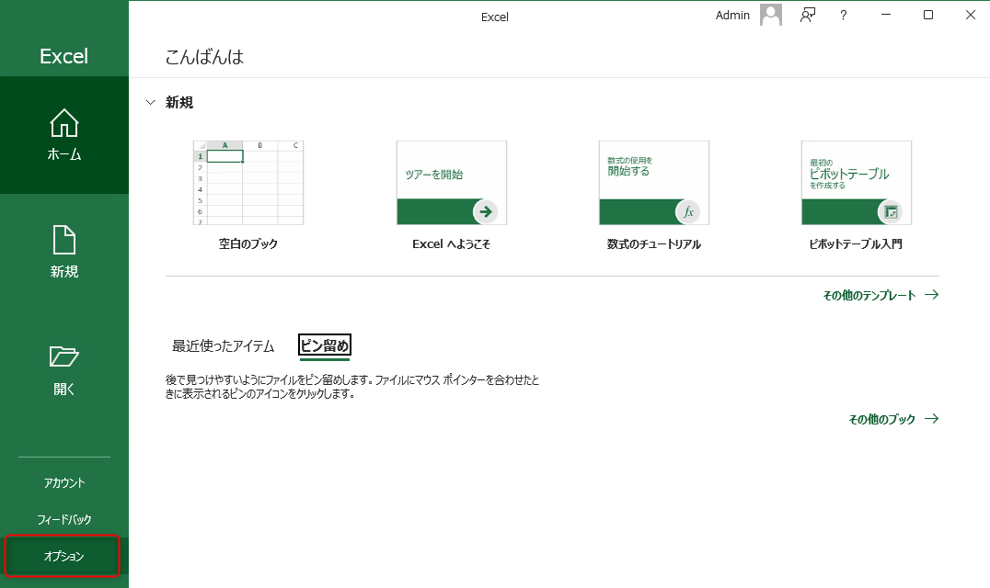990x588 pixels.
Task: Create 空白のブック blank workbook
Action: pos(248,183)
